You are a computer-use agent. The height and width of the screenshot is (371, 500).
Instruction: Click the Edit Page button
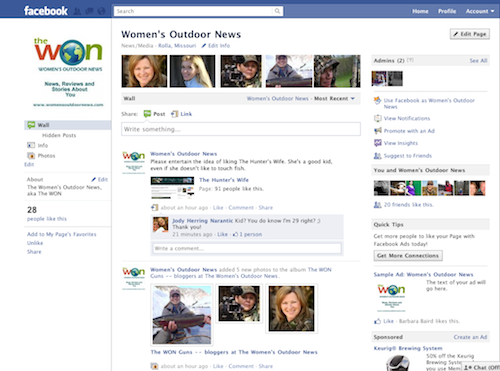click(x=470, y=34)
